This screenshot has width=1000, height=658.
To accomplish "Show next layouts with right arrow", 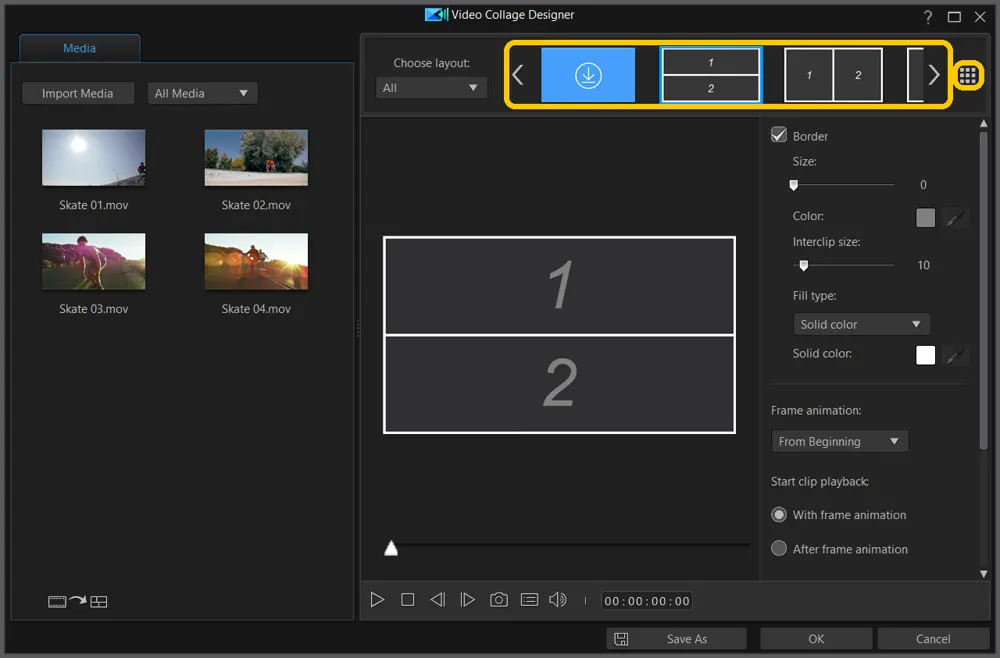I will 934,75.
